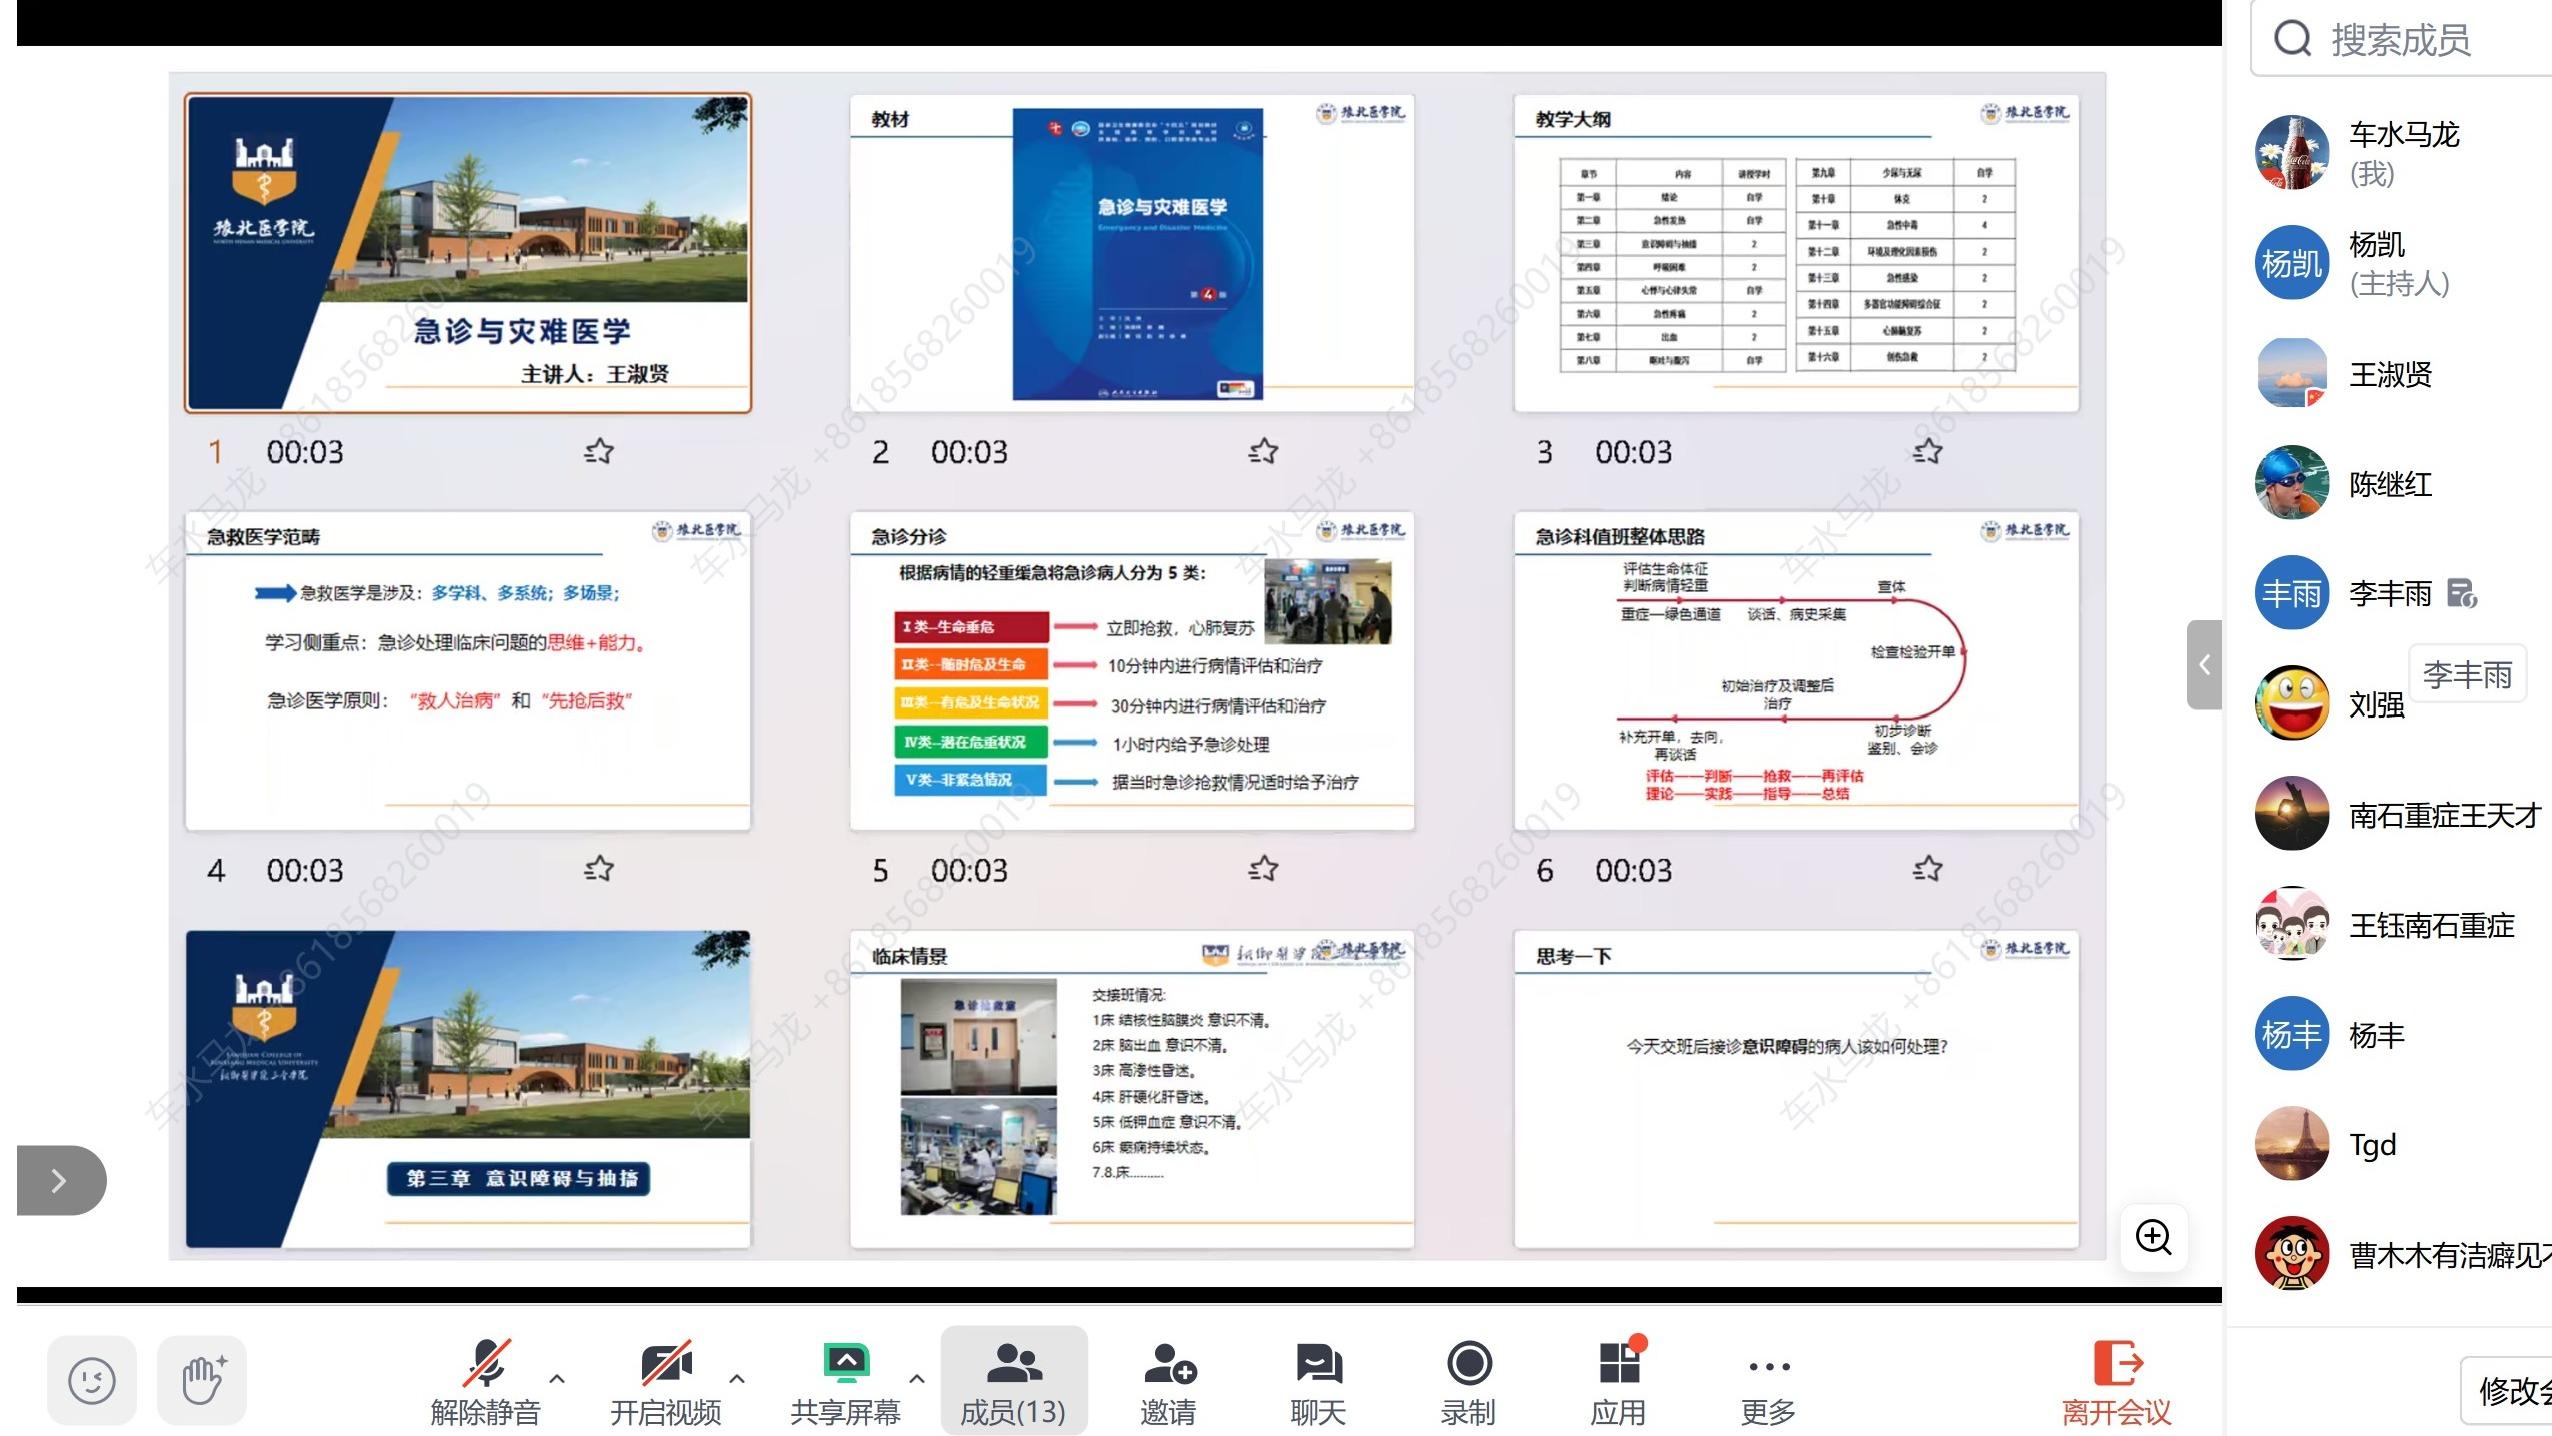Click the raise hand icon

point(202,1380)
